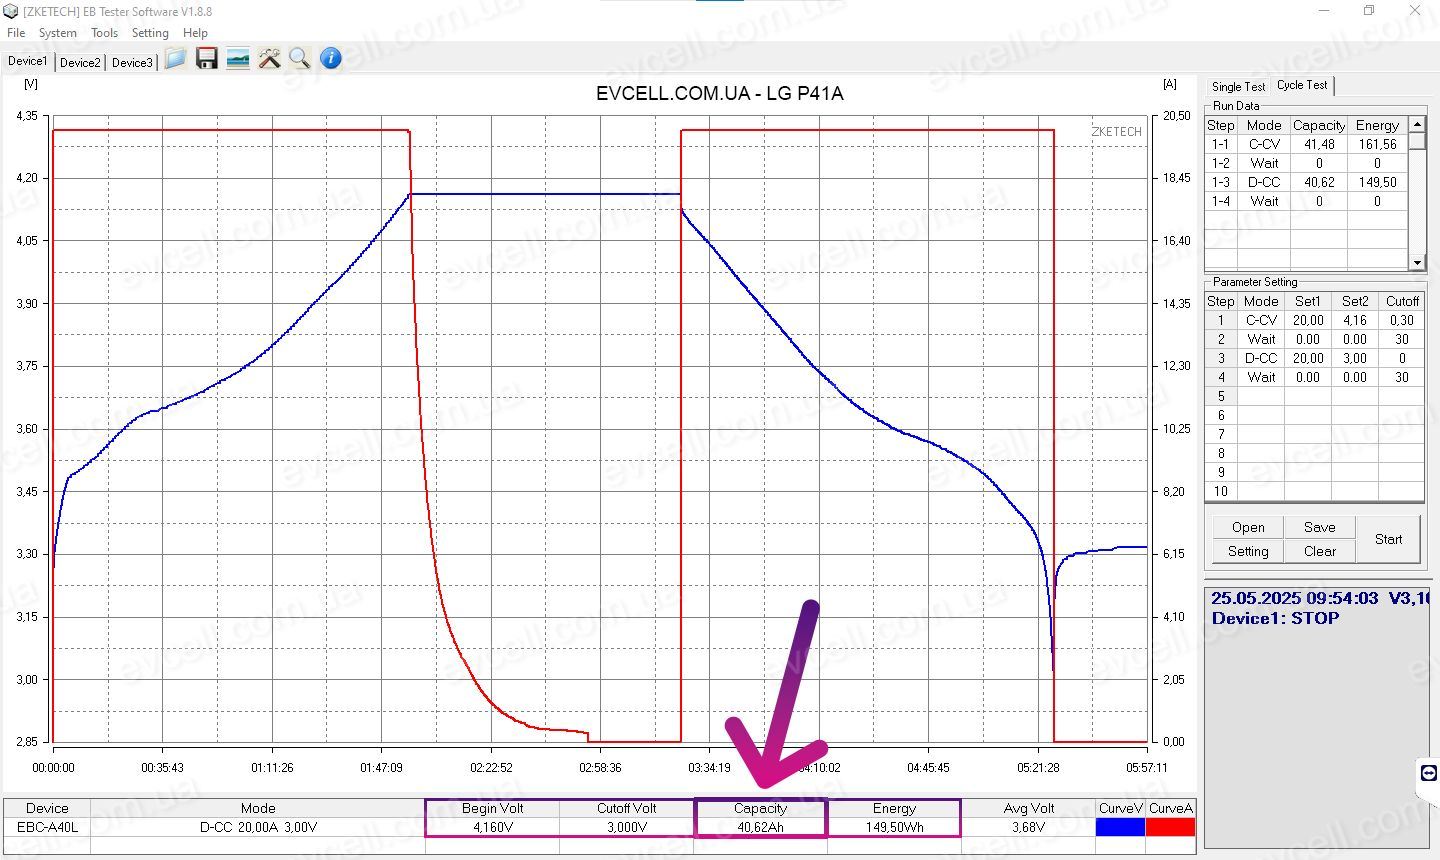Click energy 161,56 in Run Data
This screenshot has width=1440, height=860.
click(1377, 144)
